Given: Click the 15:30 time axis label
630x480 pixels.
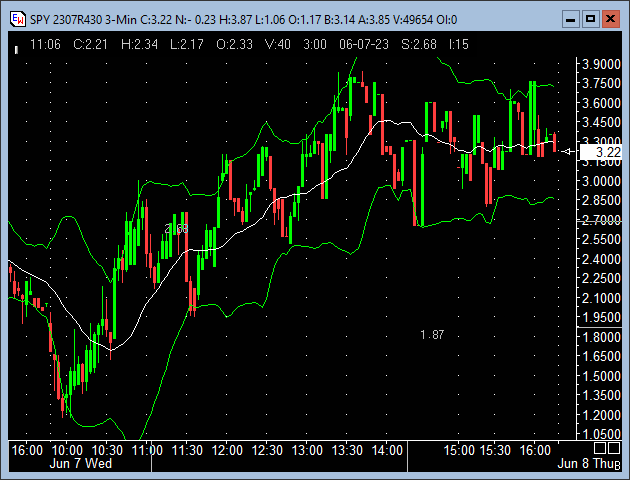Looking at the screenshot, I should [495, 450].
